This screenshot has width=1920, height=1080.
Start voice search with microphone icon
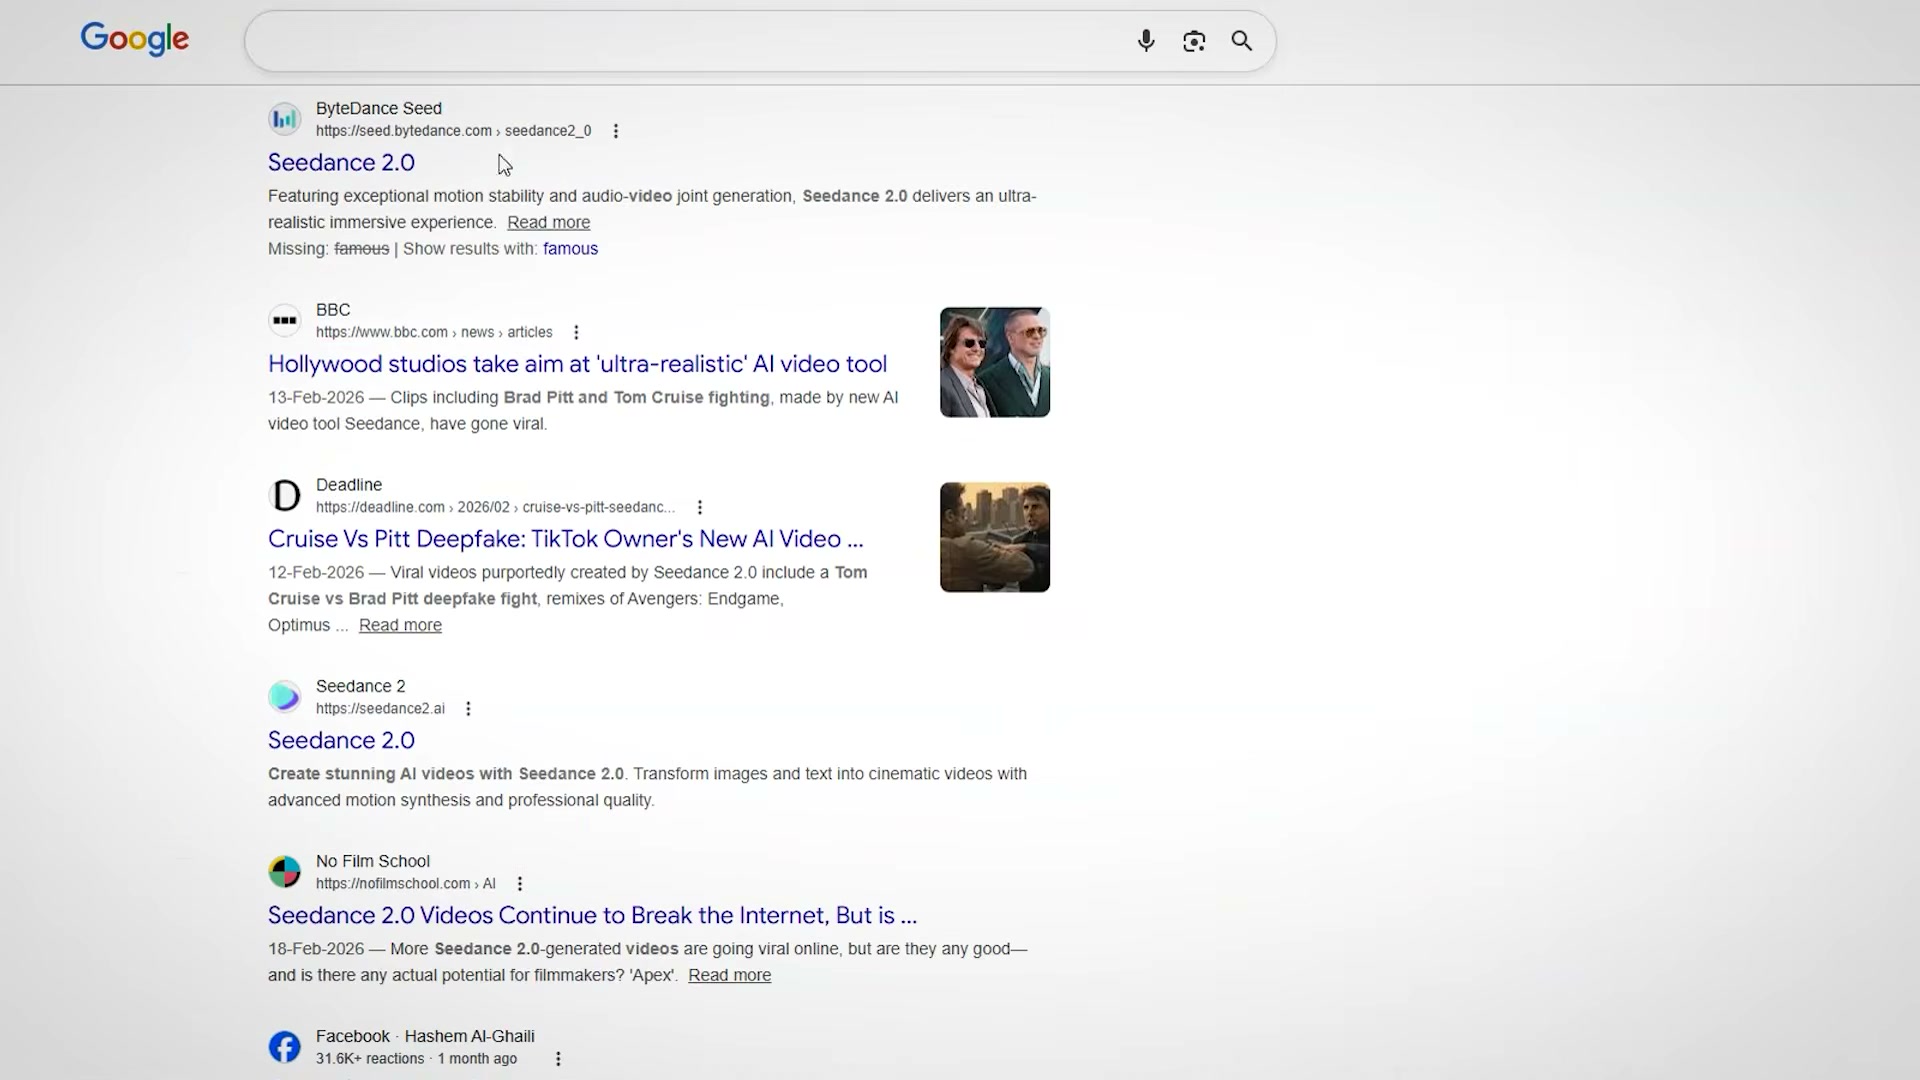tap(1146, 41)
